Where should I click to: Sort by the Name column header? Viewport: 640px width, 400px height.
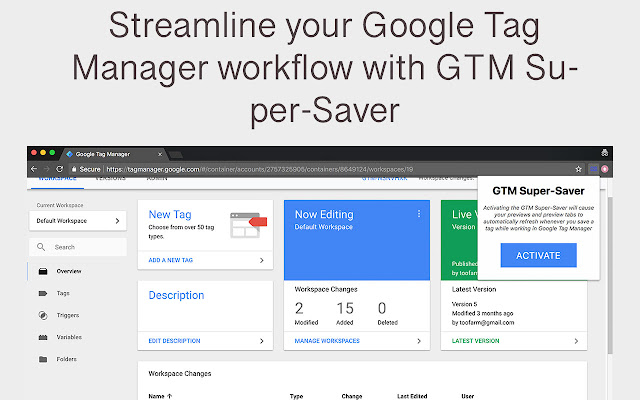(x=160, y=396)
